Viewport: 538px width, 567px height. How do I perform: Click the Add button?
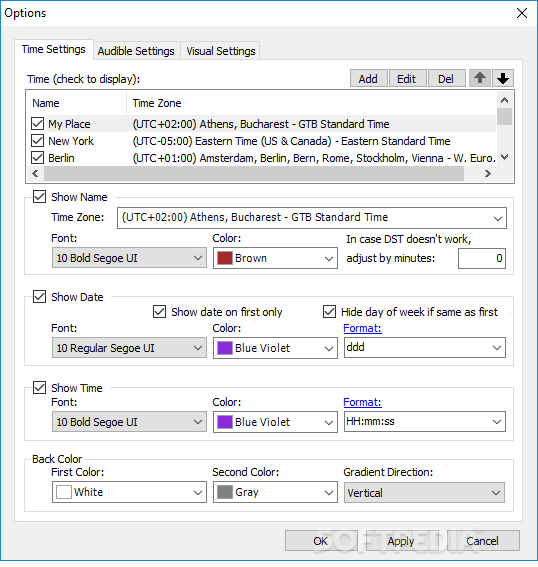click(368, 78)
